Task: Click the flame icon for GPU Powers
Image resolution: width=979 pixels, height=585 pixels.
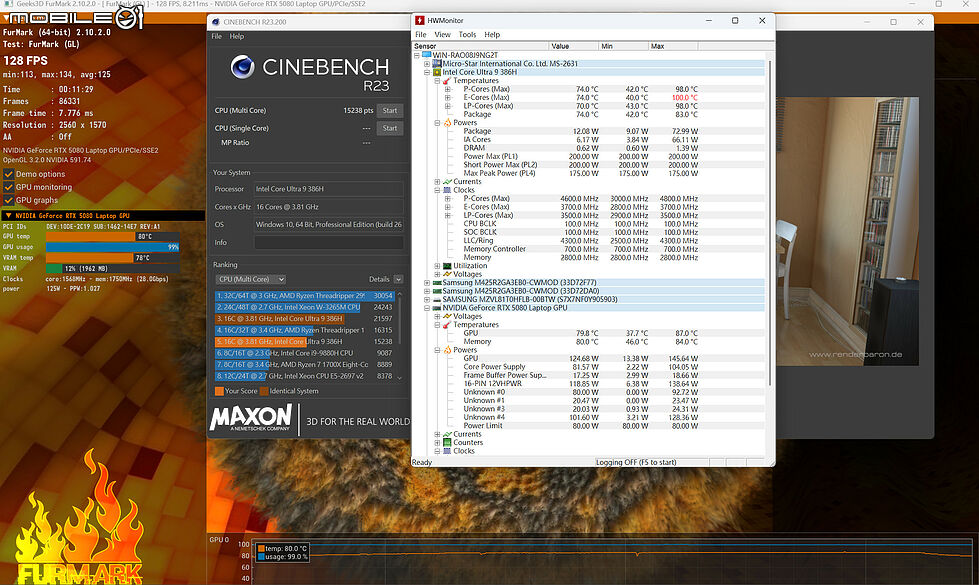Action: pyautogui.click(x=447, y=350)
